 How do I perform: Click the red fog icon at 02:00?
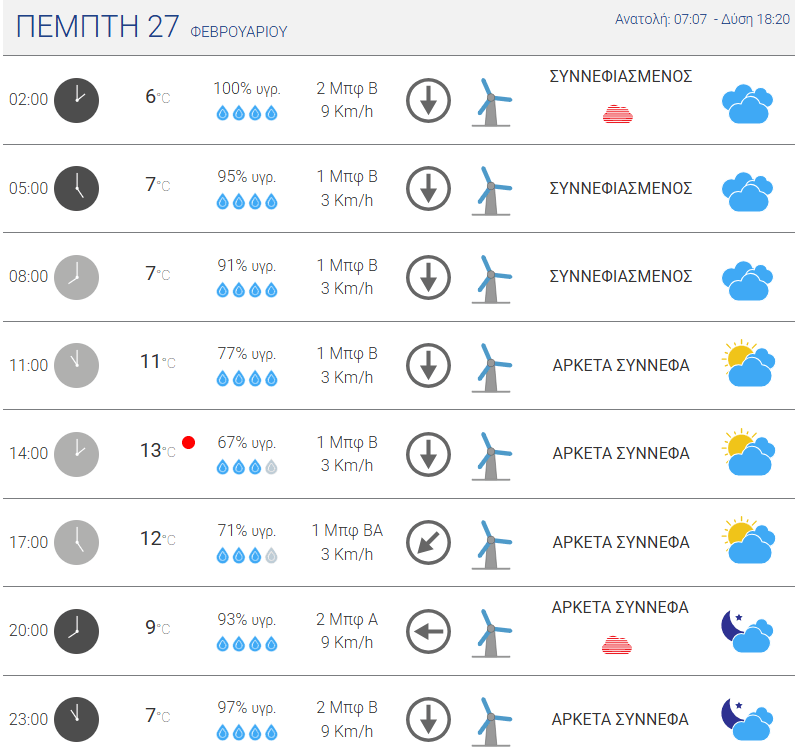(618, 114)
